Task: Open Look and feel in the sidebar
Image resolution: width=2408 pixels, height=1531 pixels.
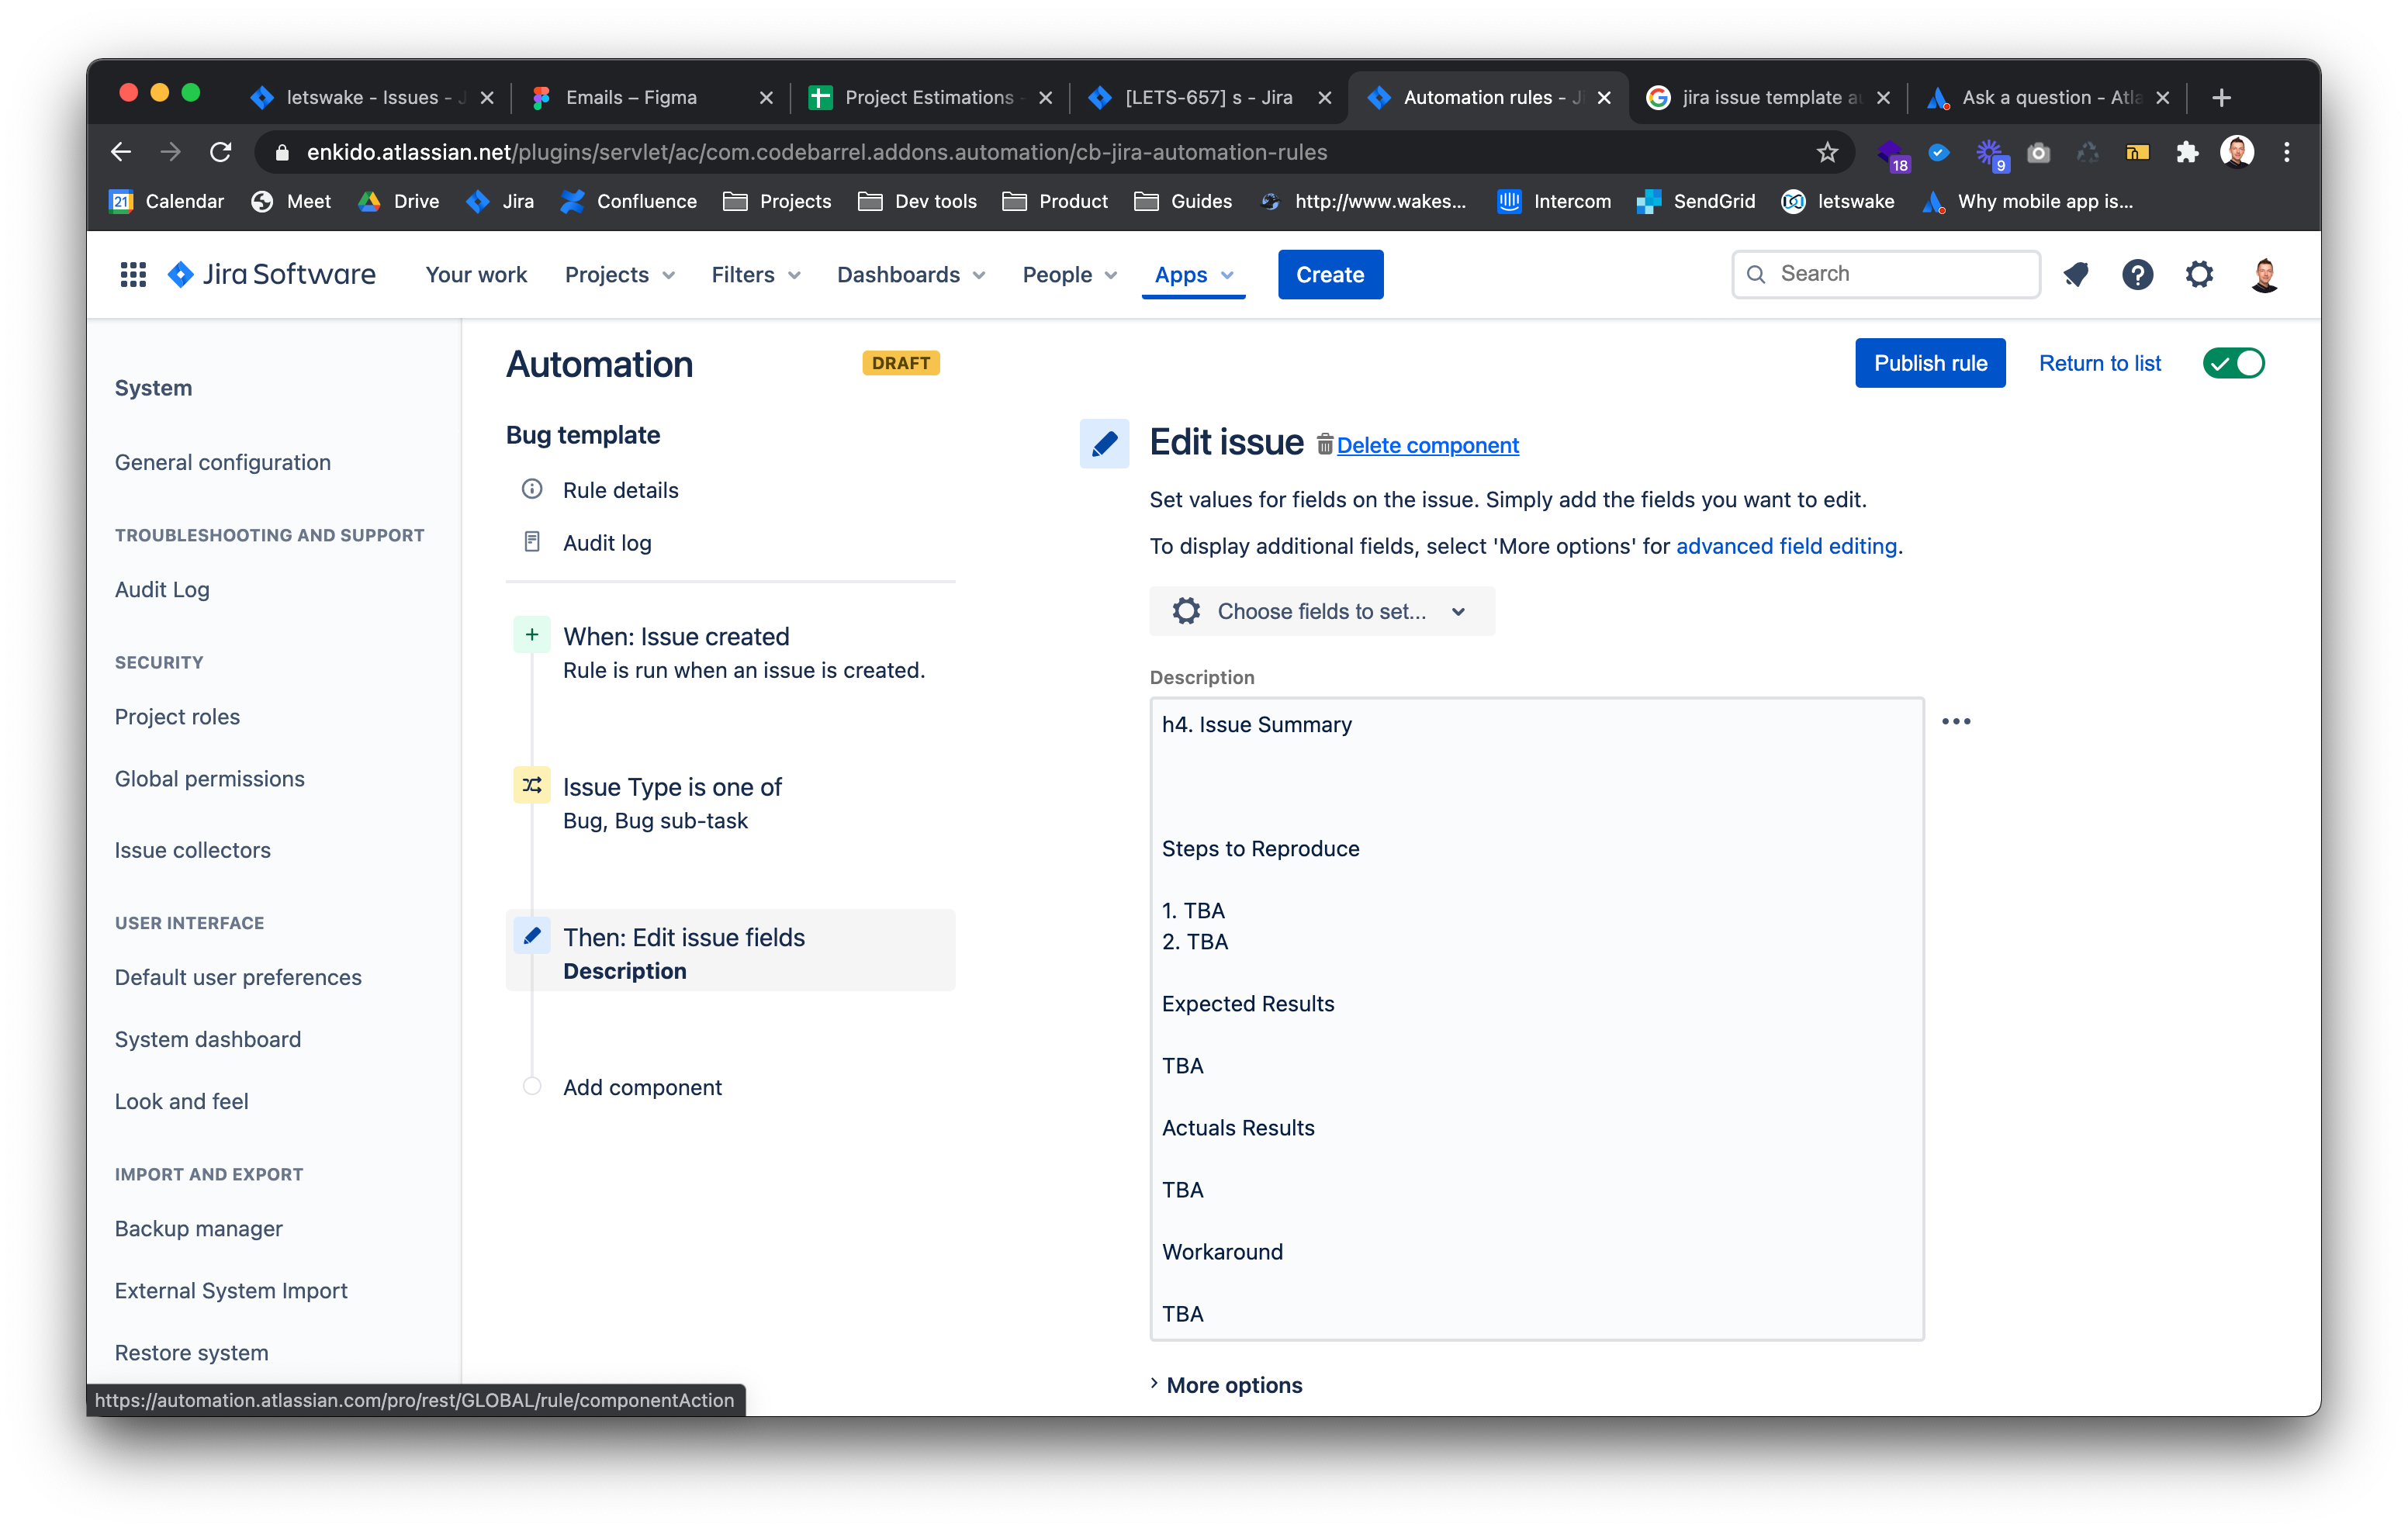Action: [181, 1101]
